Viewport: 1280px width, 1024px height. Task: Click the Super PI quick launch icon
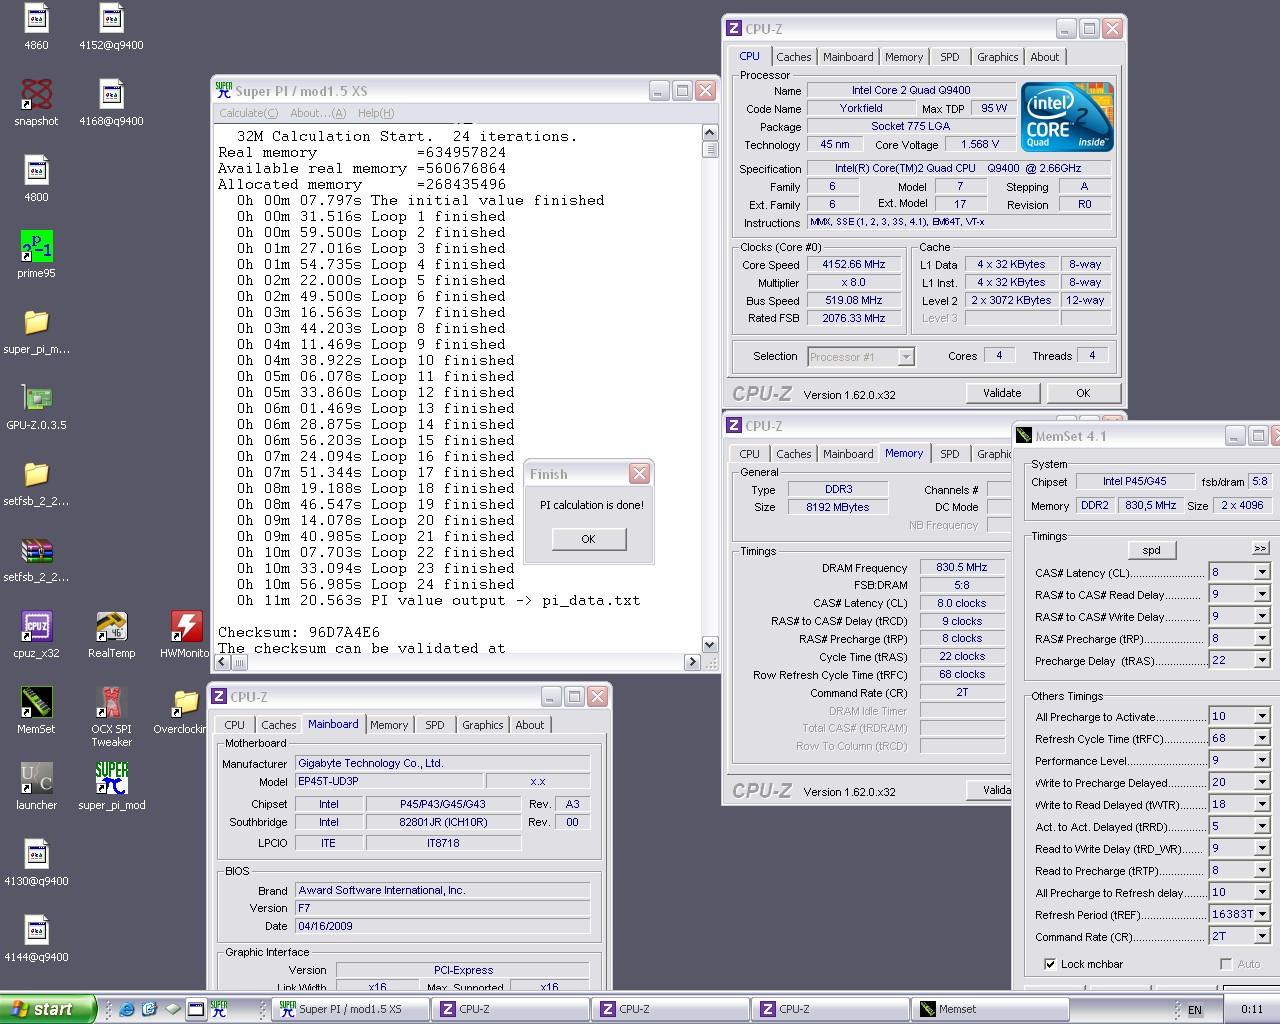point(219,1009)
